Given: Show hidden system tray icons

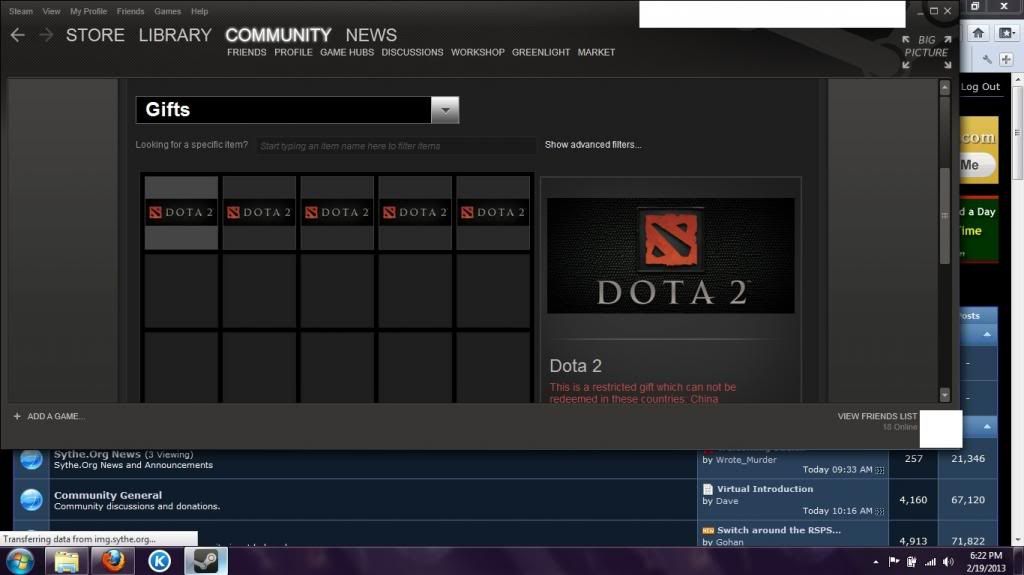Looking at the screenshot, I should click(875, 562).
